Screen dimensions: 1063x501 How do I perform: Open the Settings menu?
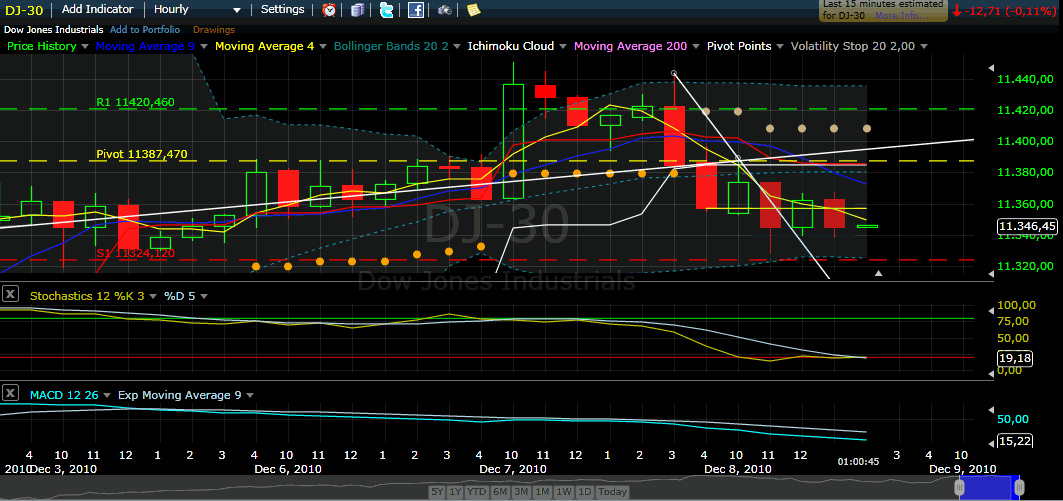(283, 9)
